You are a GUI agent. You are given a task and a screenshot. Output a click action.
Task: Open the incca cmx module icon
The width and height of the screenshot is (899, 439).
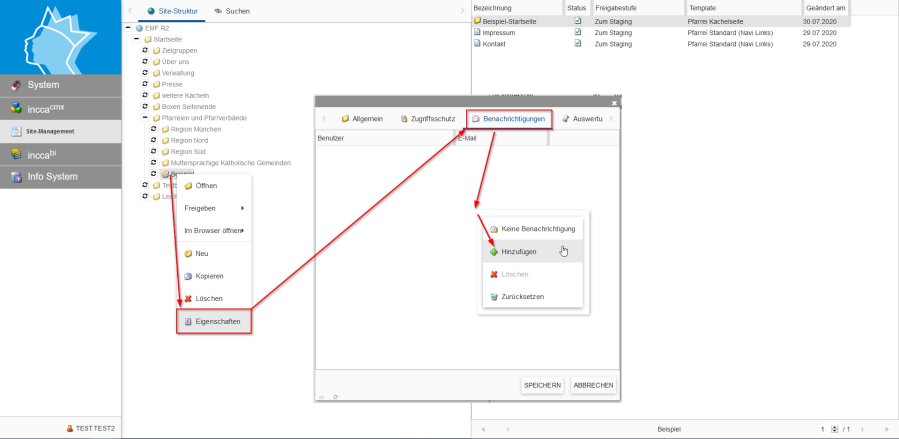pos(16,108)
